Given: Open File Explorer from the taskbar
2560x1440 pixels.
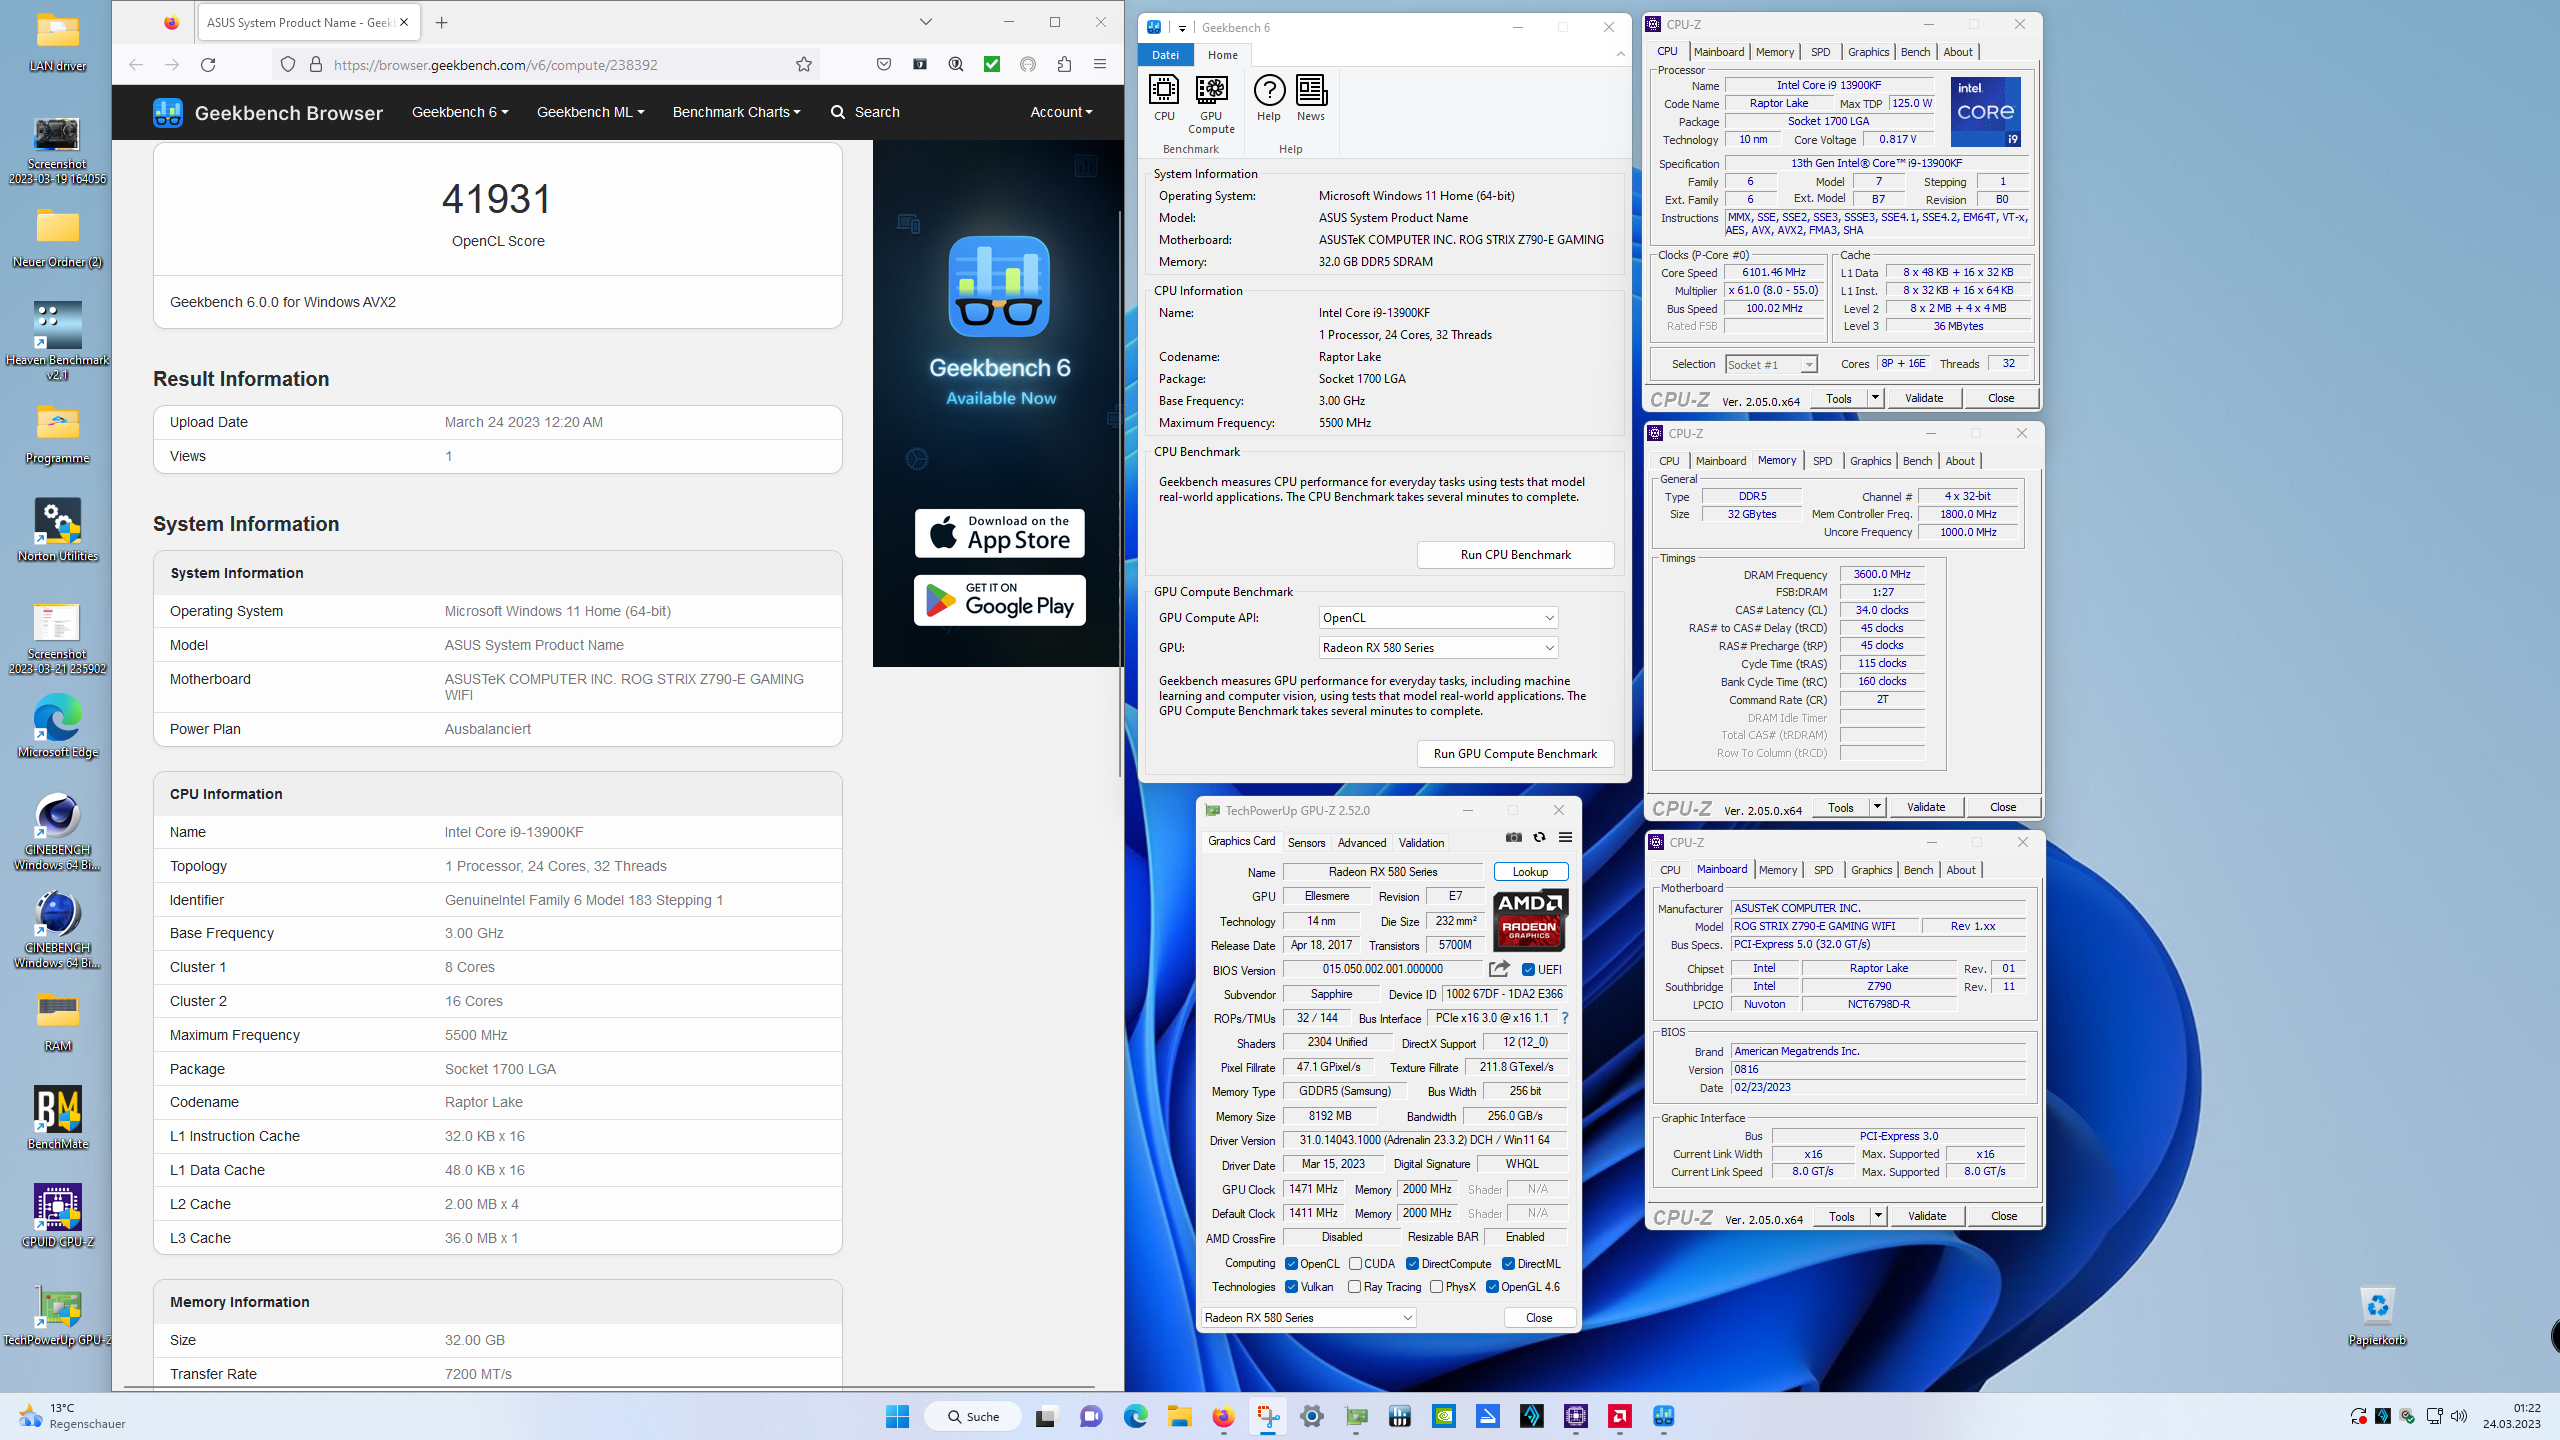Looking at the screenshot, I should [x=1179, y=1416].
